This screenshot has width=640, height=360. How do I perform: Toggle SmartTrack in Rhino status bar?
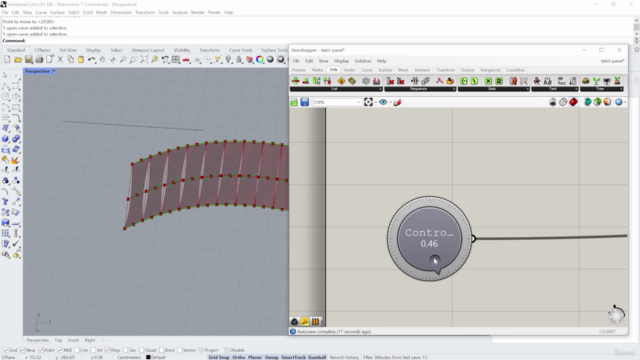(x=293, y=357)
